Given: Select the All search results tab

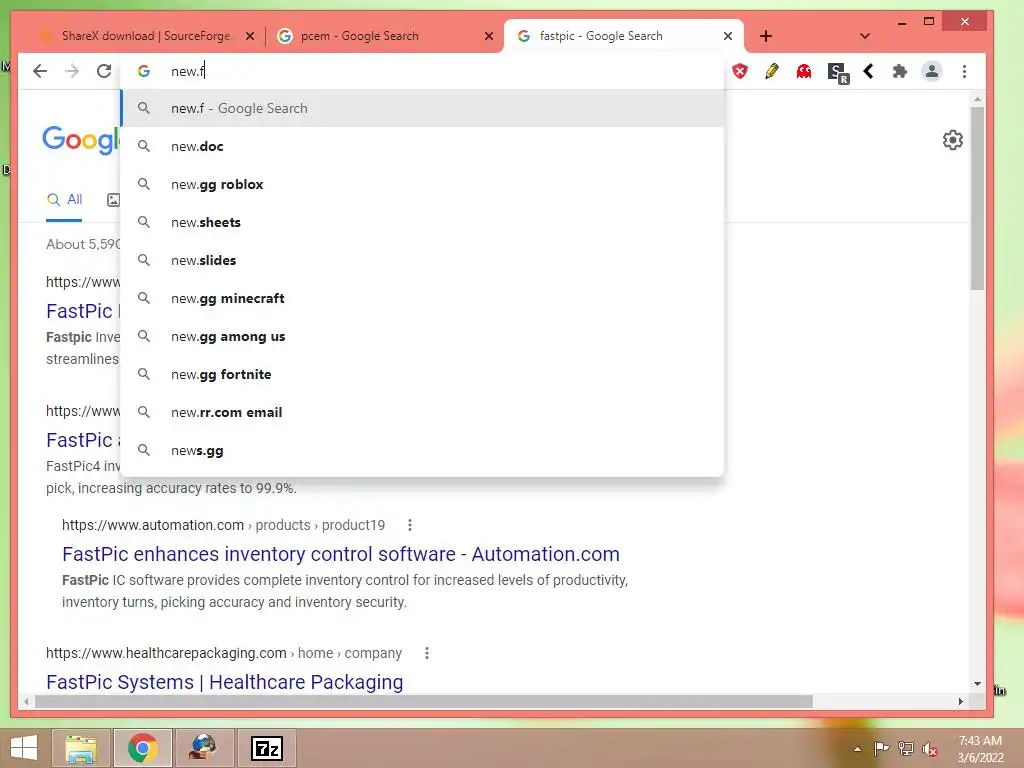Looking at the screenshot, I should [64, 200].
